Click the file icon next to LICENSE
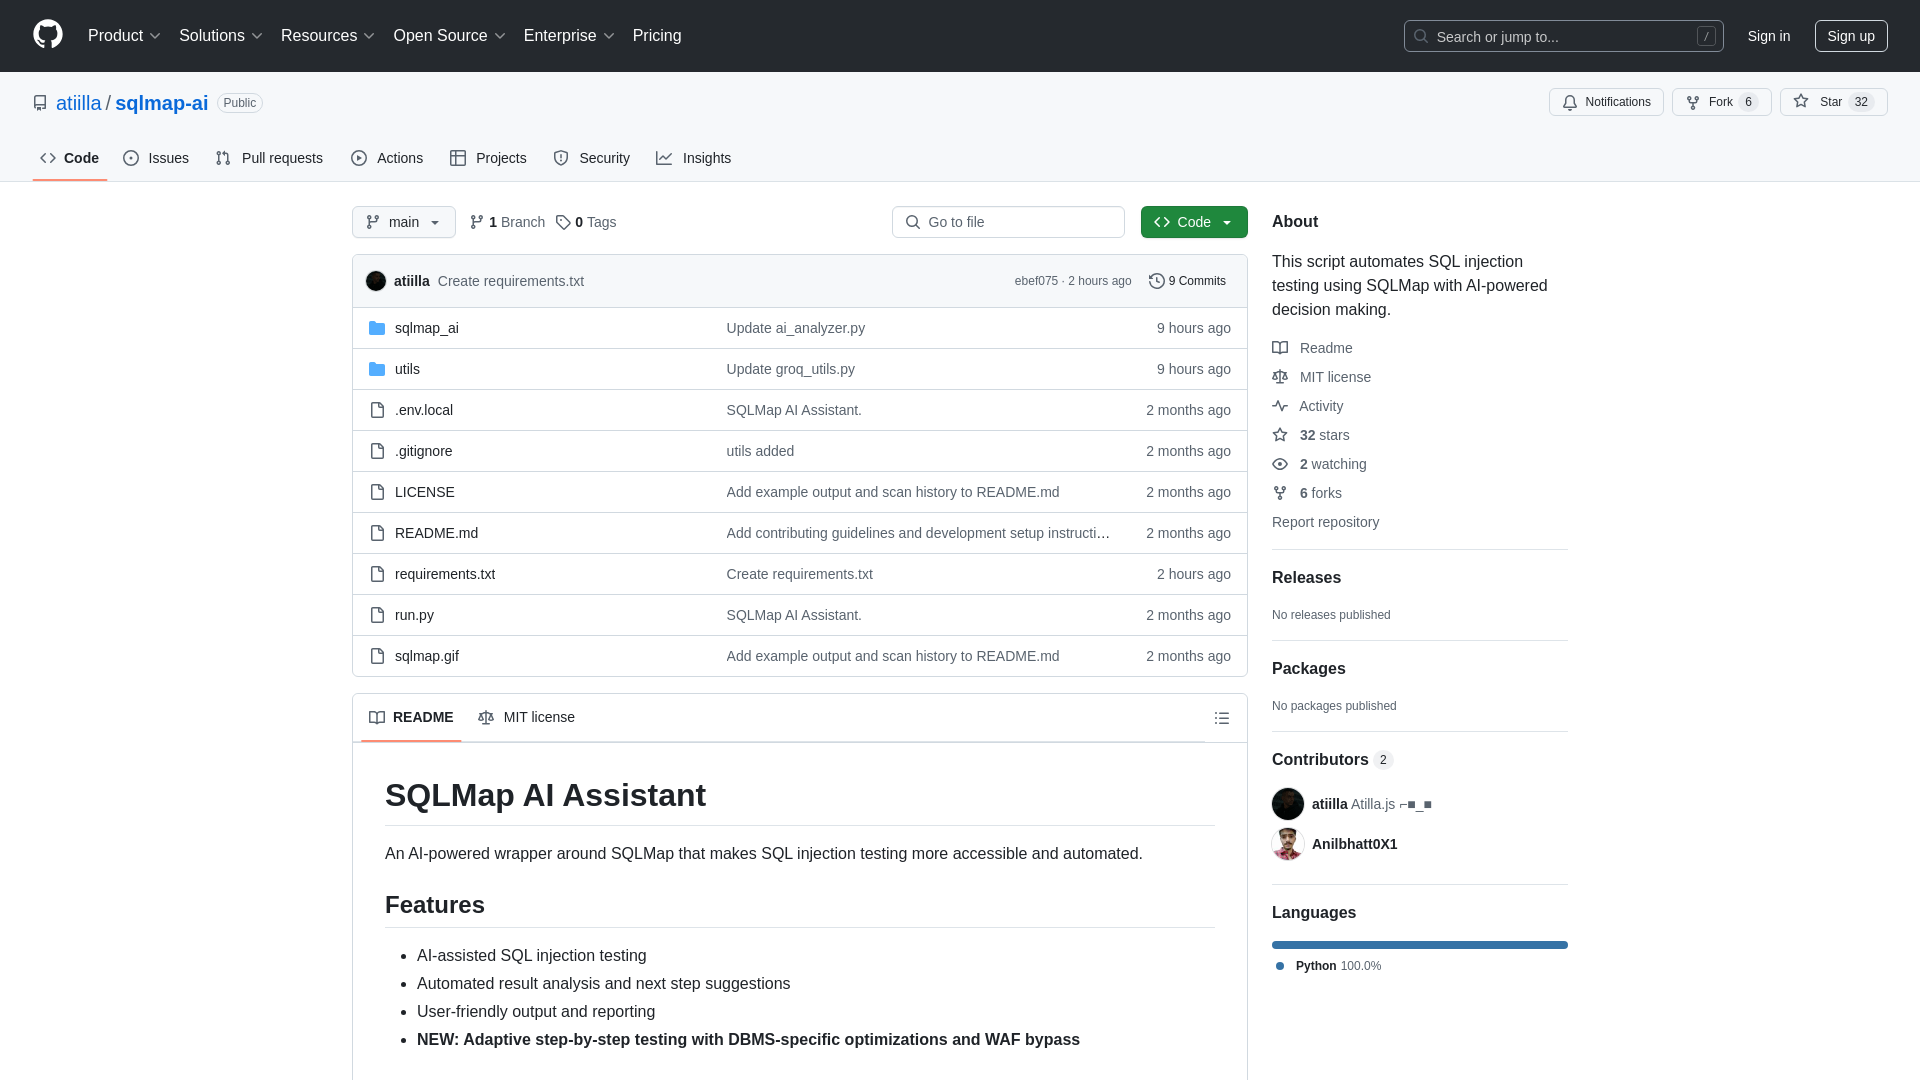1920x1080 pixels. click(x=377, y=492)
